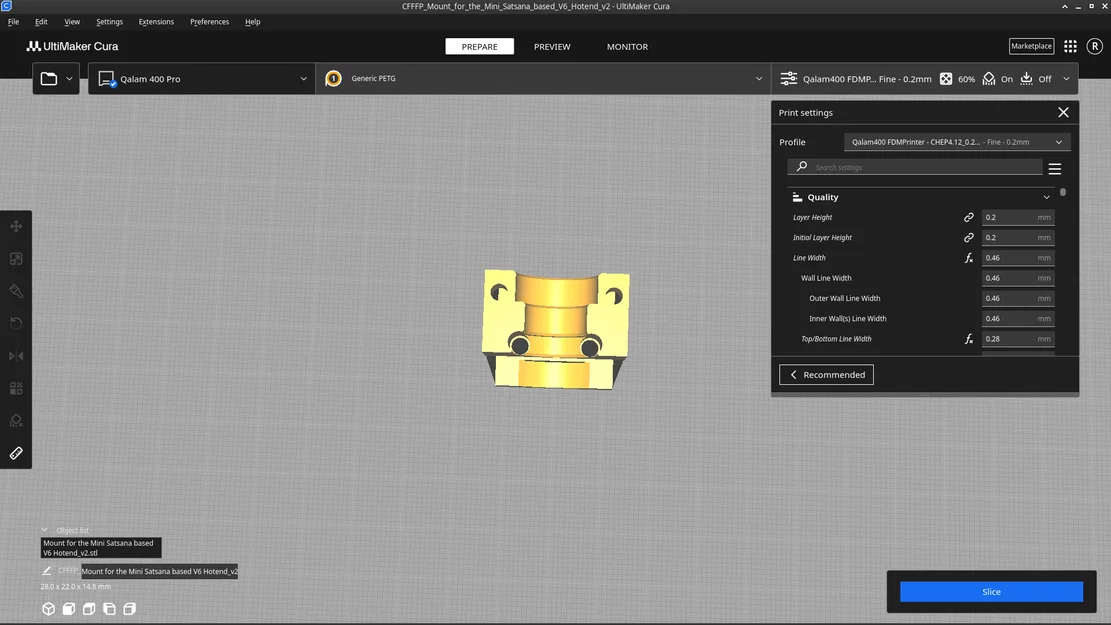Collapse the print settings summary chevron
This screenshot has width=1111, height=625.
1066,79
